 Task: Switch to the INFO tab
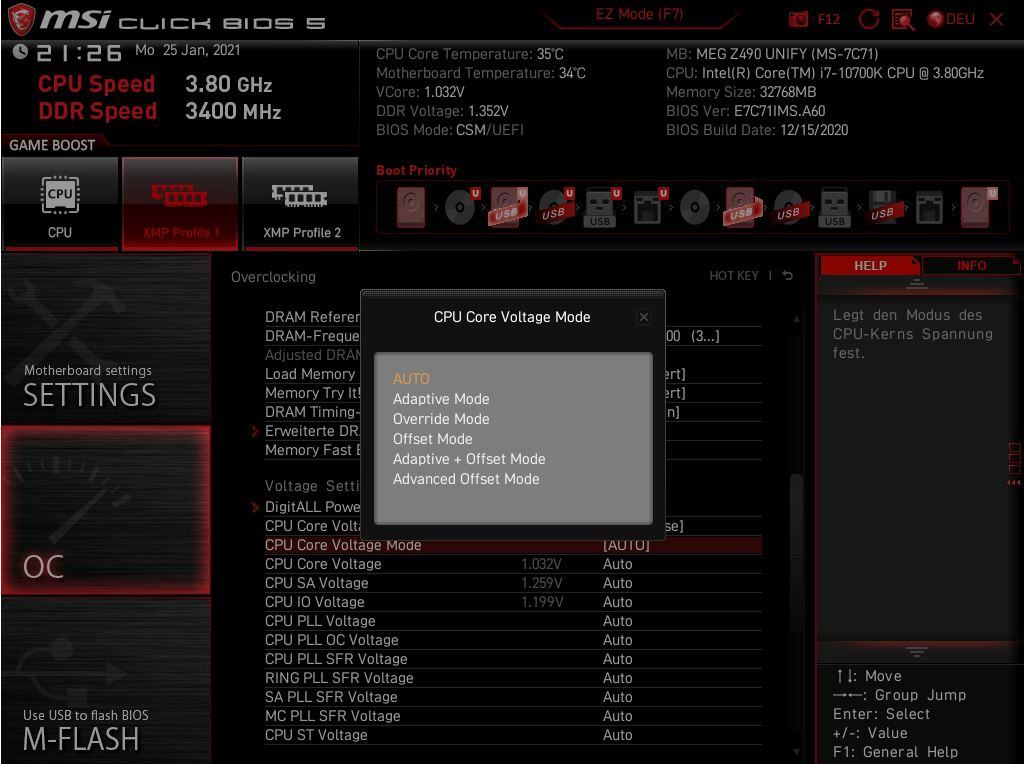(x=971, y=266)
